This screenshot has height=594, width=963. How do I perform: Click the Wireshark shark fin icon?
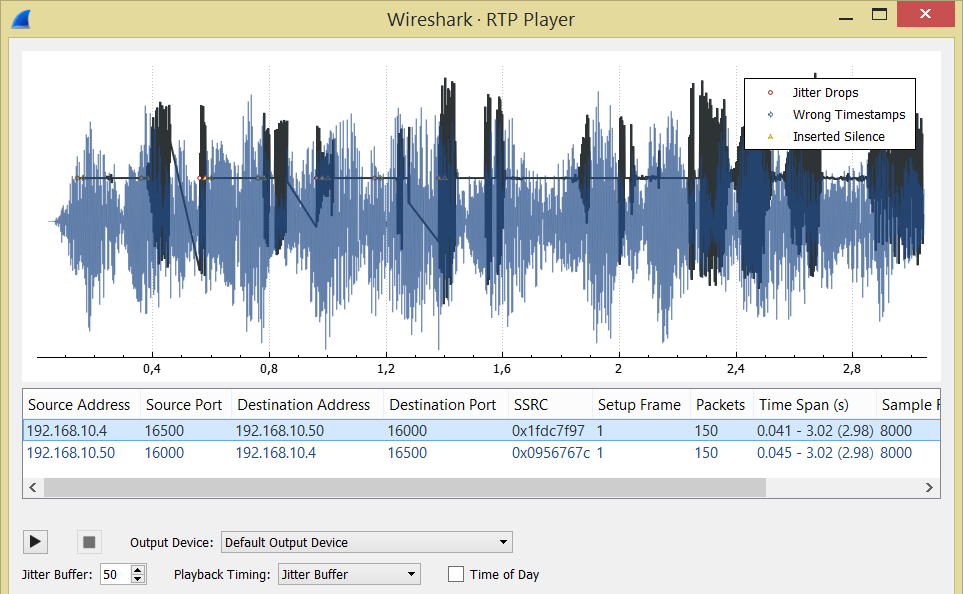pos(21,19)
